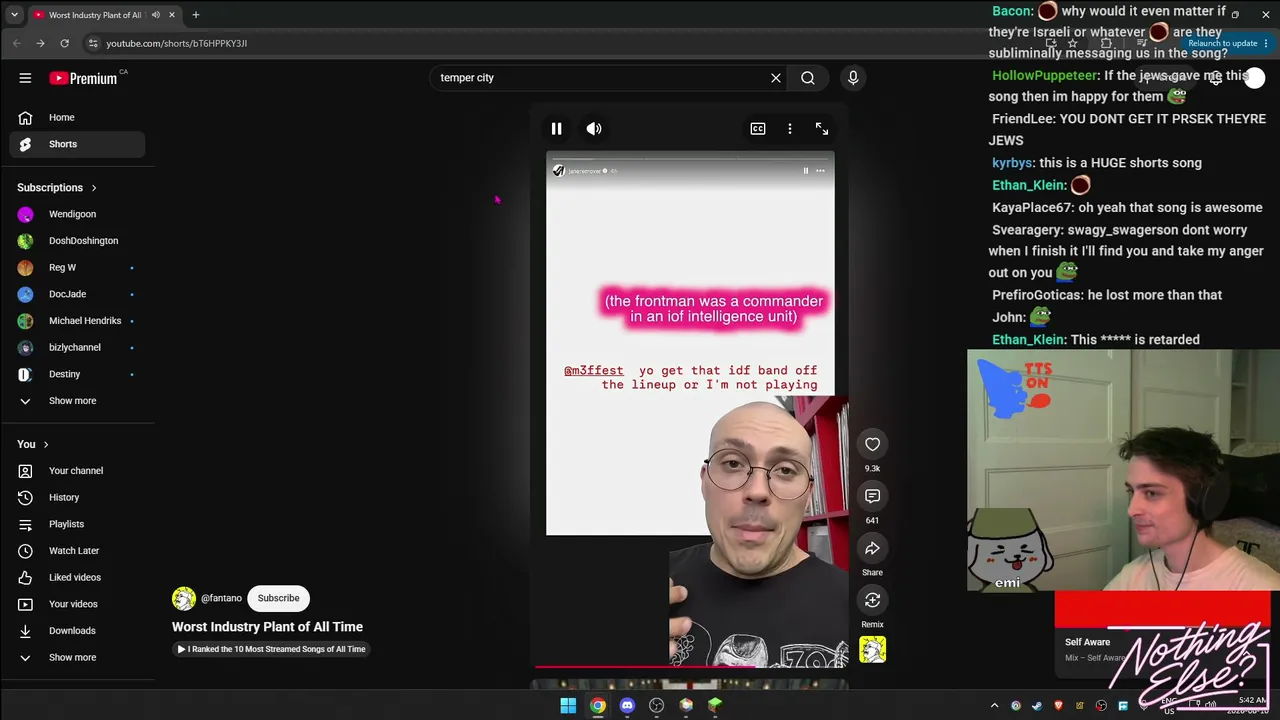
Task: Open the Short's more options menu
Action: (790, 129)
